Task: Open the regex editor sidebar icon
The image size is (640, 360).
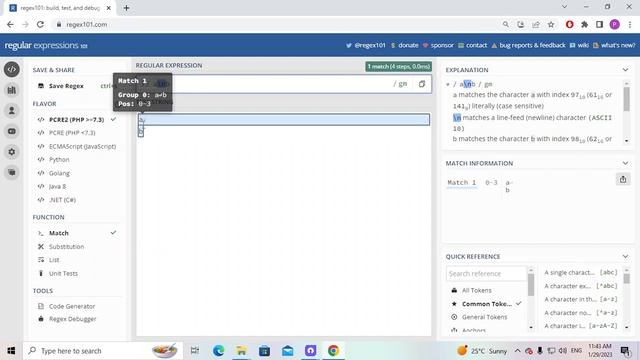Action: [x=12, y=69]
